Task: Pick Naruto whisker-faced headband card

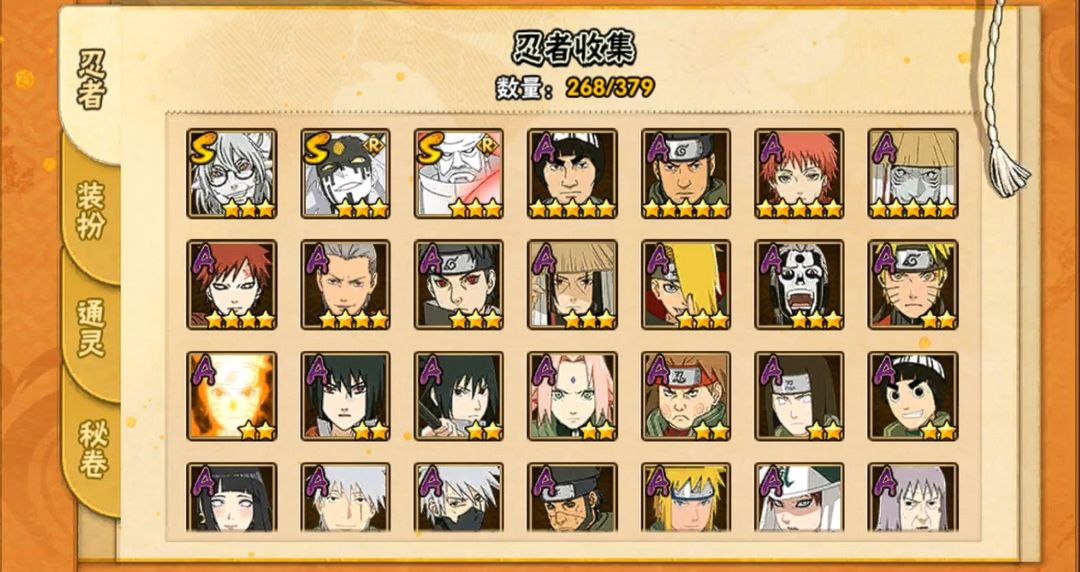Action: (x=913, y=285)
